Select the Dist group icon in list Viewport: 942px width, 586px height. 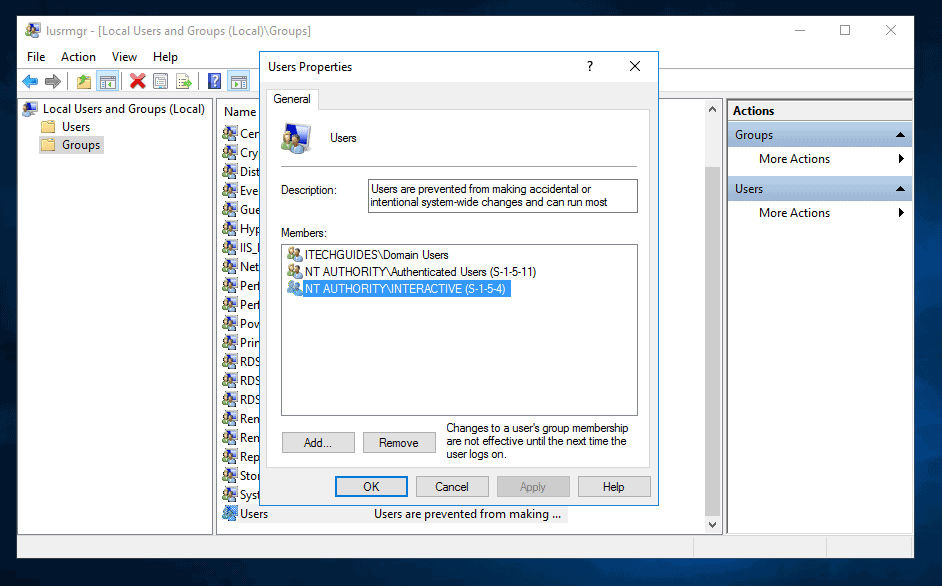tap(229, 171)
